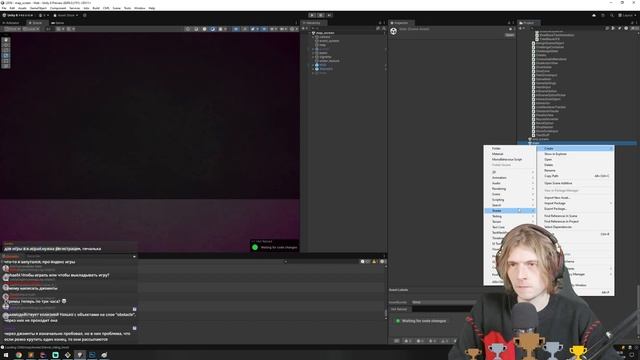Open Unity from the Windows taskbar
The image size is (640, 360).
(80, 355)
